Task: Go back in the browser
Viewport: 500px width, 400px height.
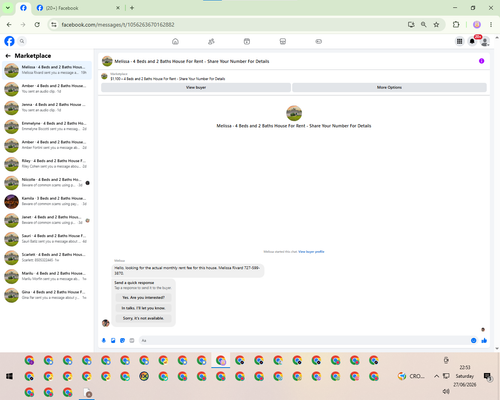Action: tap(9, 24)
